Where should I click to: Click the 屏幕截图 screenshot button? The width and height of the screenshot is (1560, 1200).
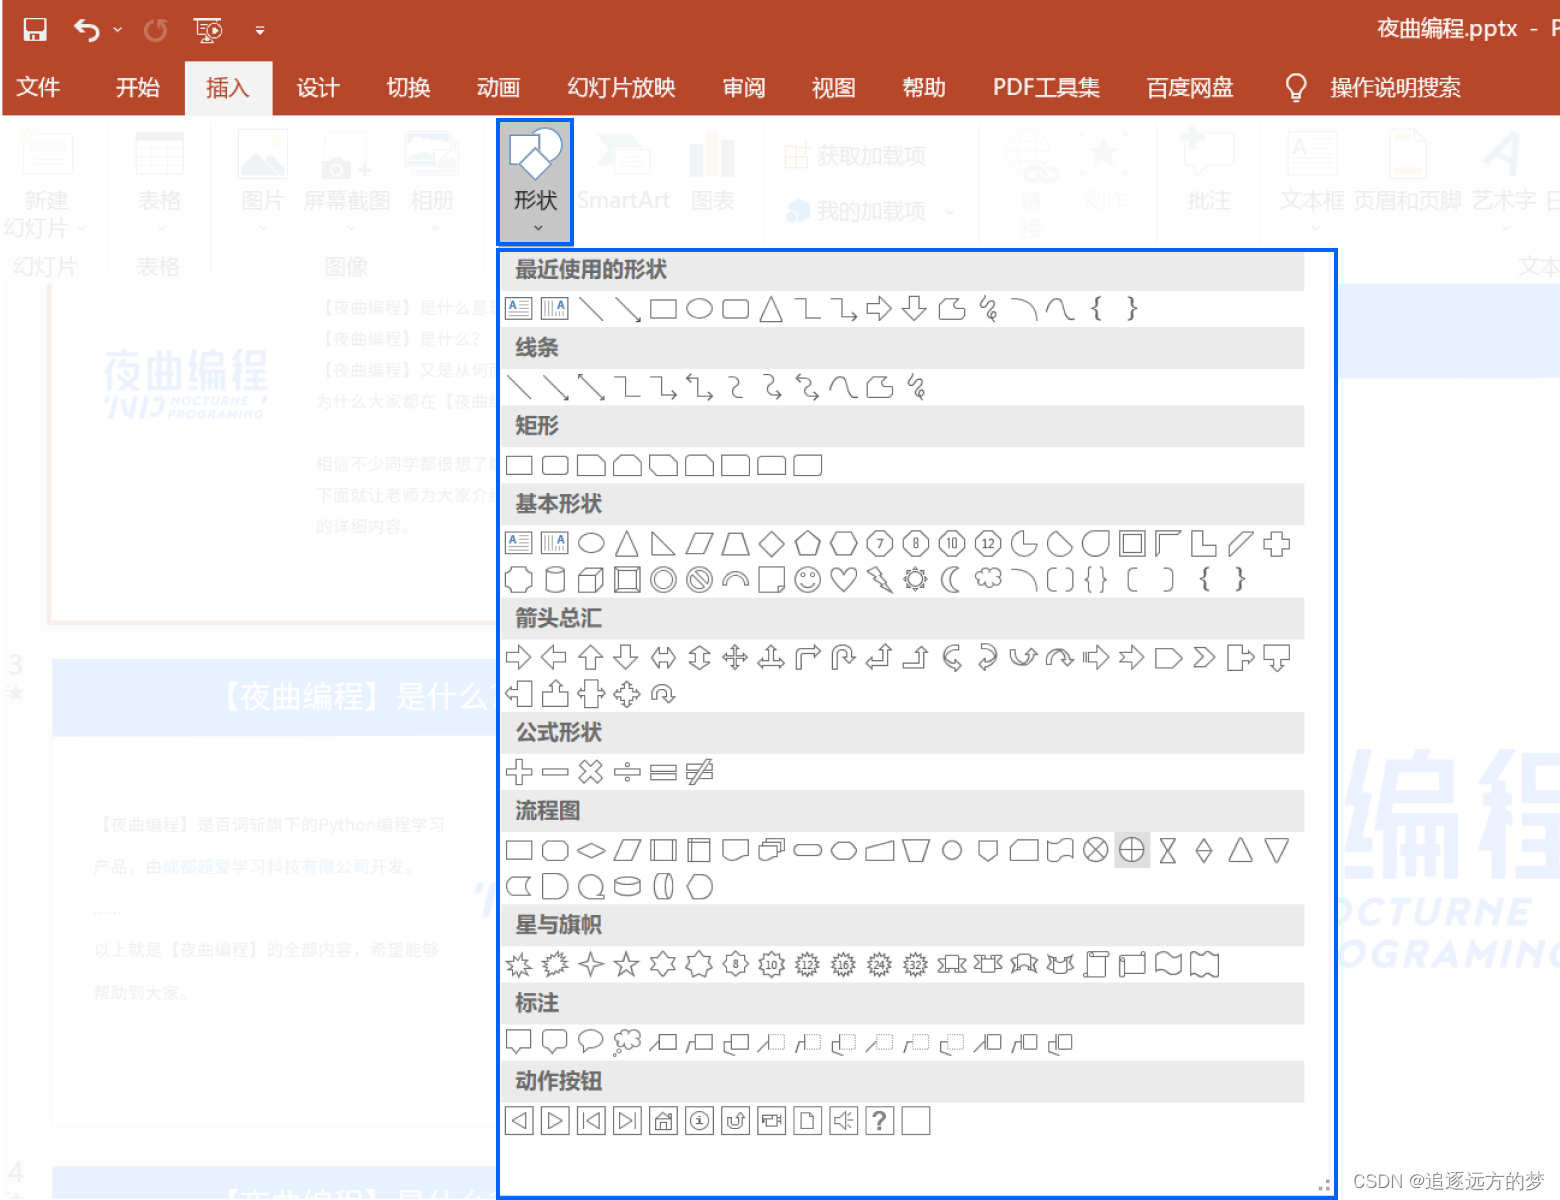pos(346,180)
